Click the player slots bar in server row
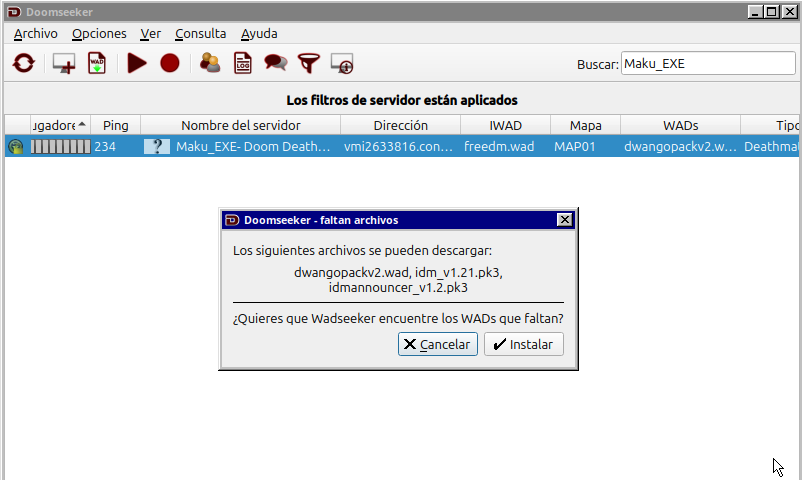The image size is (802, 480). 60,147
